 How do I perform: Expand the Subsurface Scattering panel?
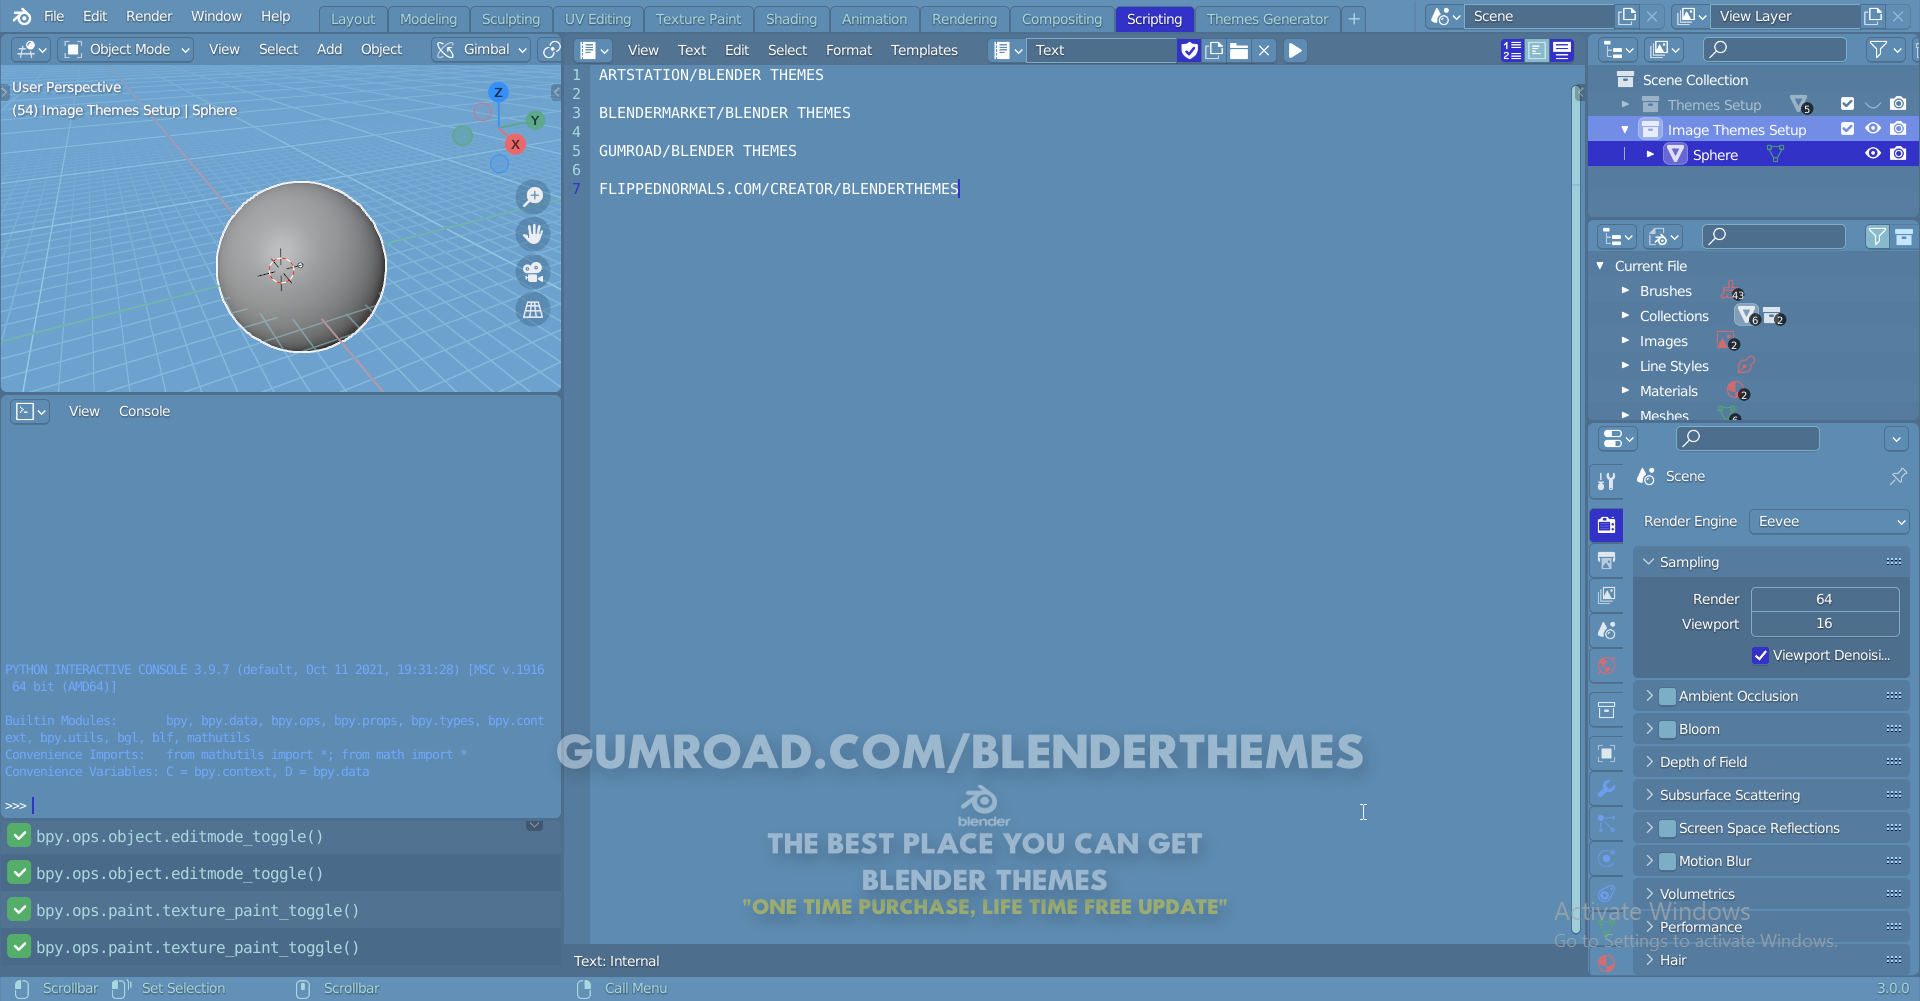click(x=1771, y=796)
